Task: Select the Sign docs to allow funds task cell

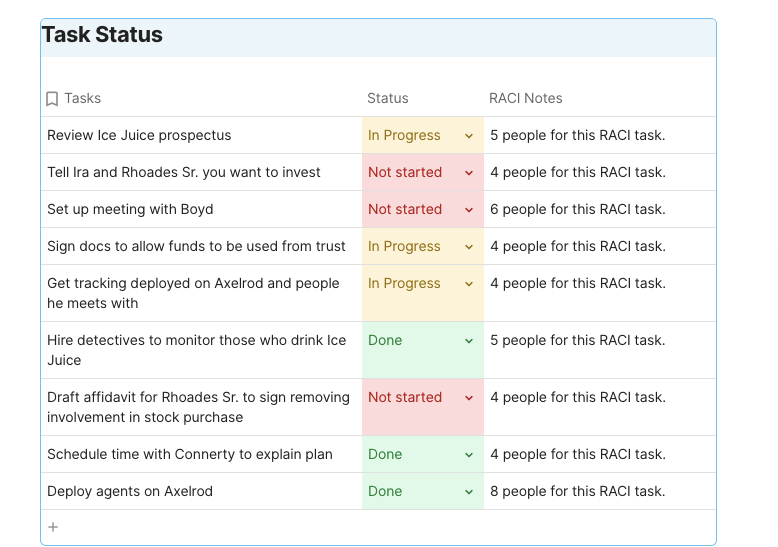Action: pyautogui.click(x=196, y=246)
